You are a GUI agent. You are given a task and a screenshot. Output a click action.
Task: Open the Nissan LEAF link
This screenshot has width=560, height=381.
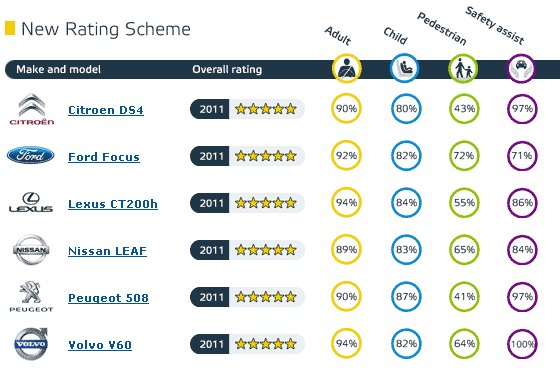coord(107,251)
